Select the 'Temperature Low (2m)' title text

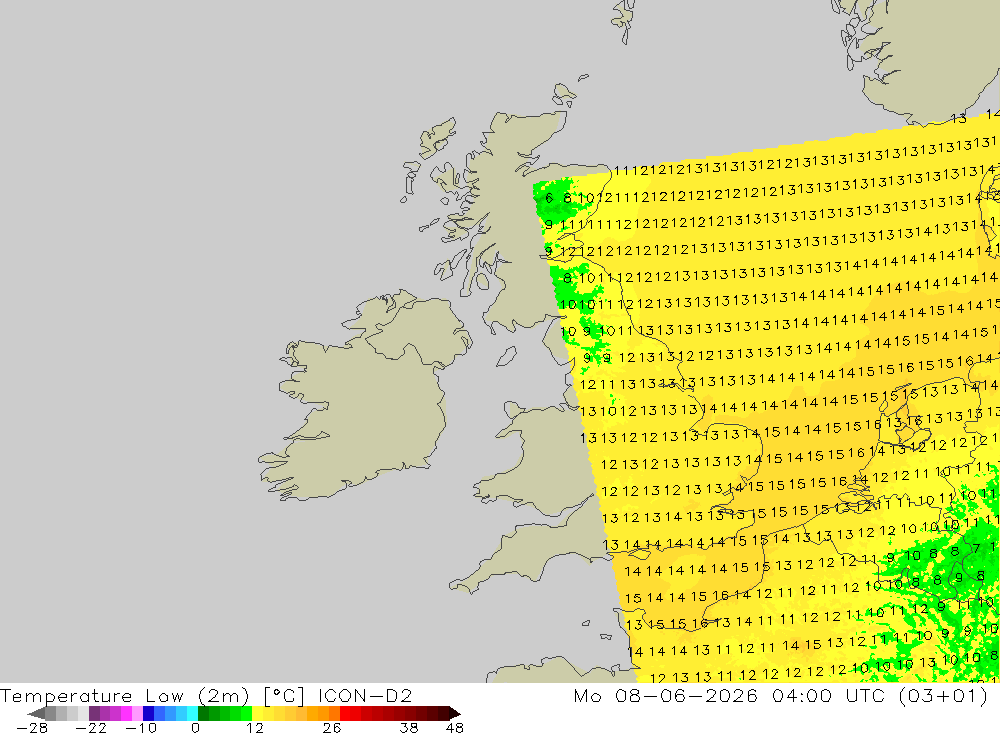[x=125, y=695]
